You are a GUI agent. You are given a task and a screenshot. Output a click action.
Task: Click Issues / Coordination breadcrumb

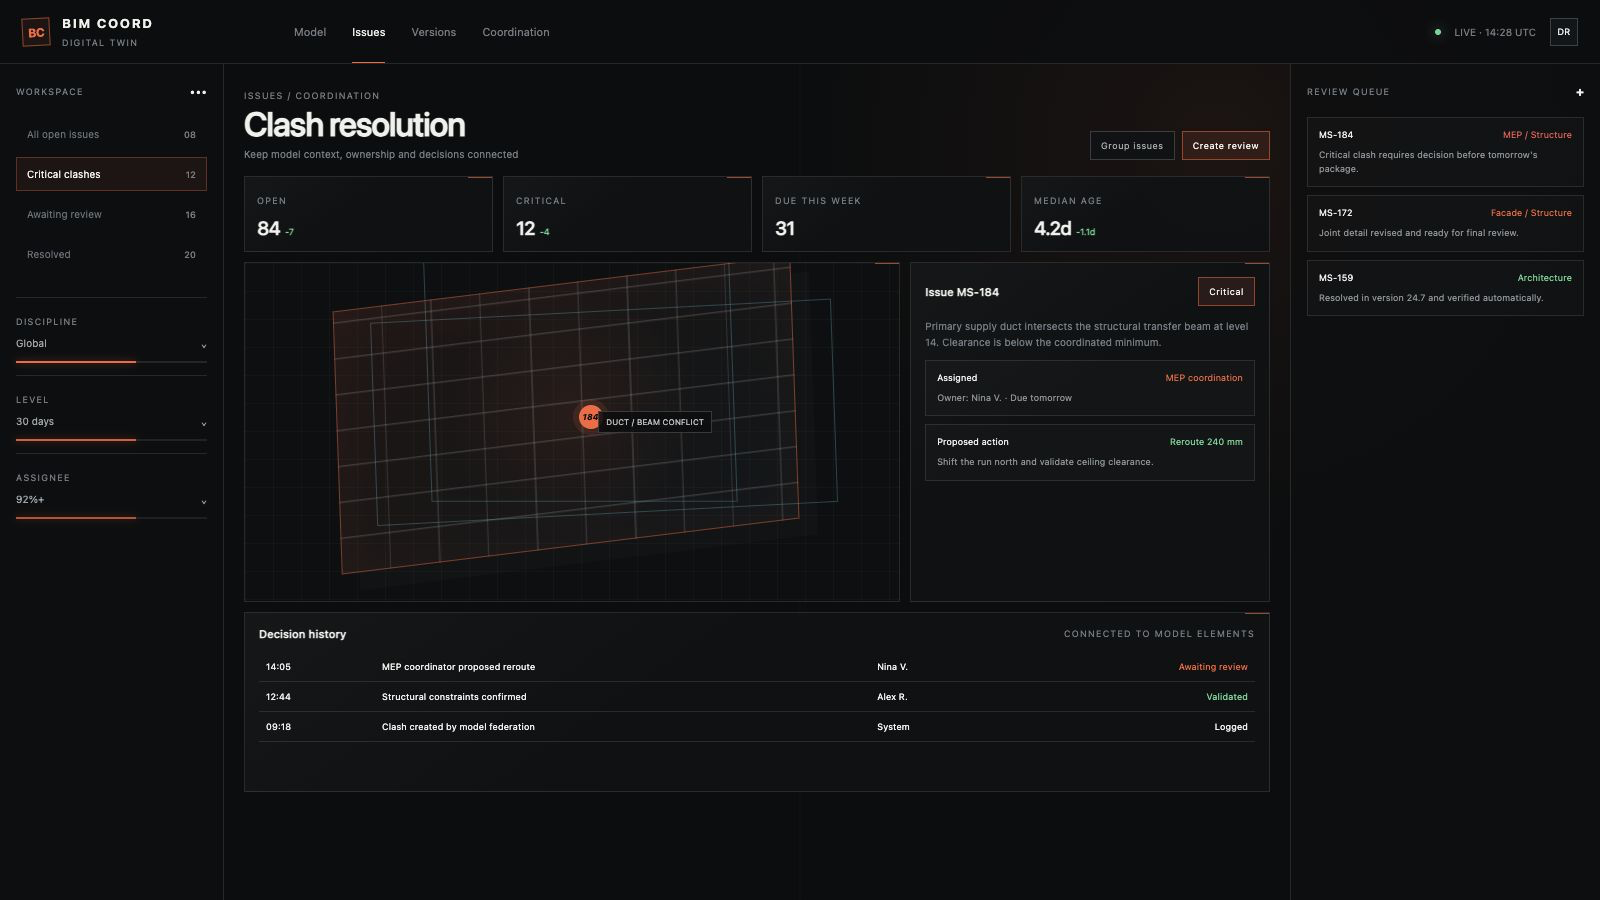click(312, 96)
